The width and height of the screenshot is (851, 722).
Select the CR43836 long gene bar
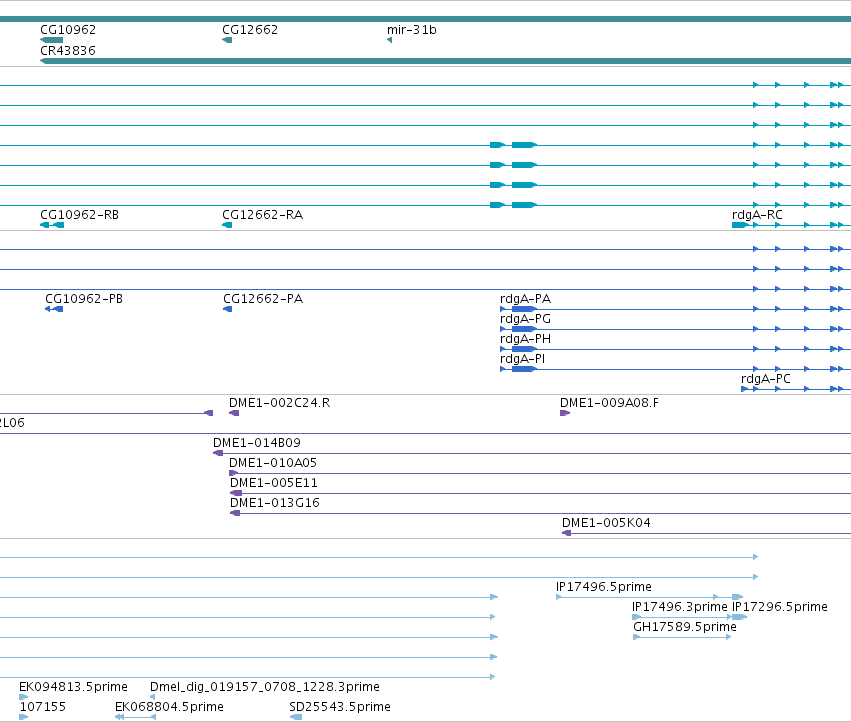(446, 61)
